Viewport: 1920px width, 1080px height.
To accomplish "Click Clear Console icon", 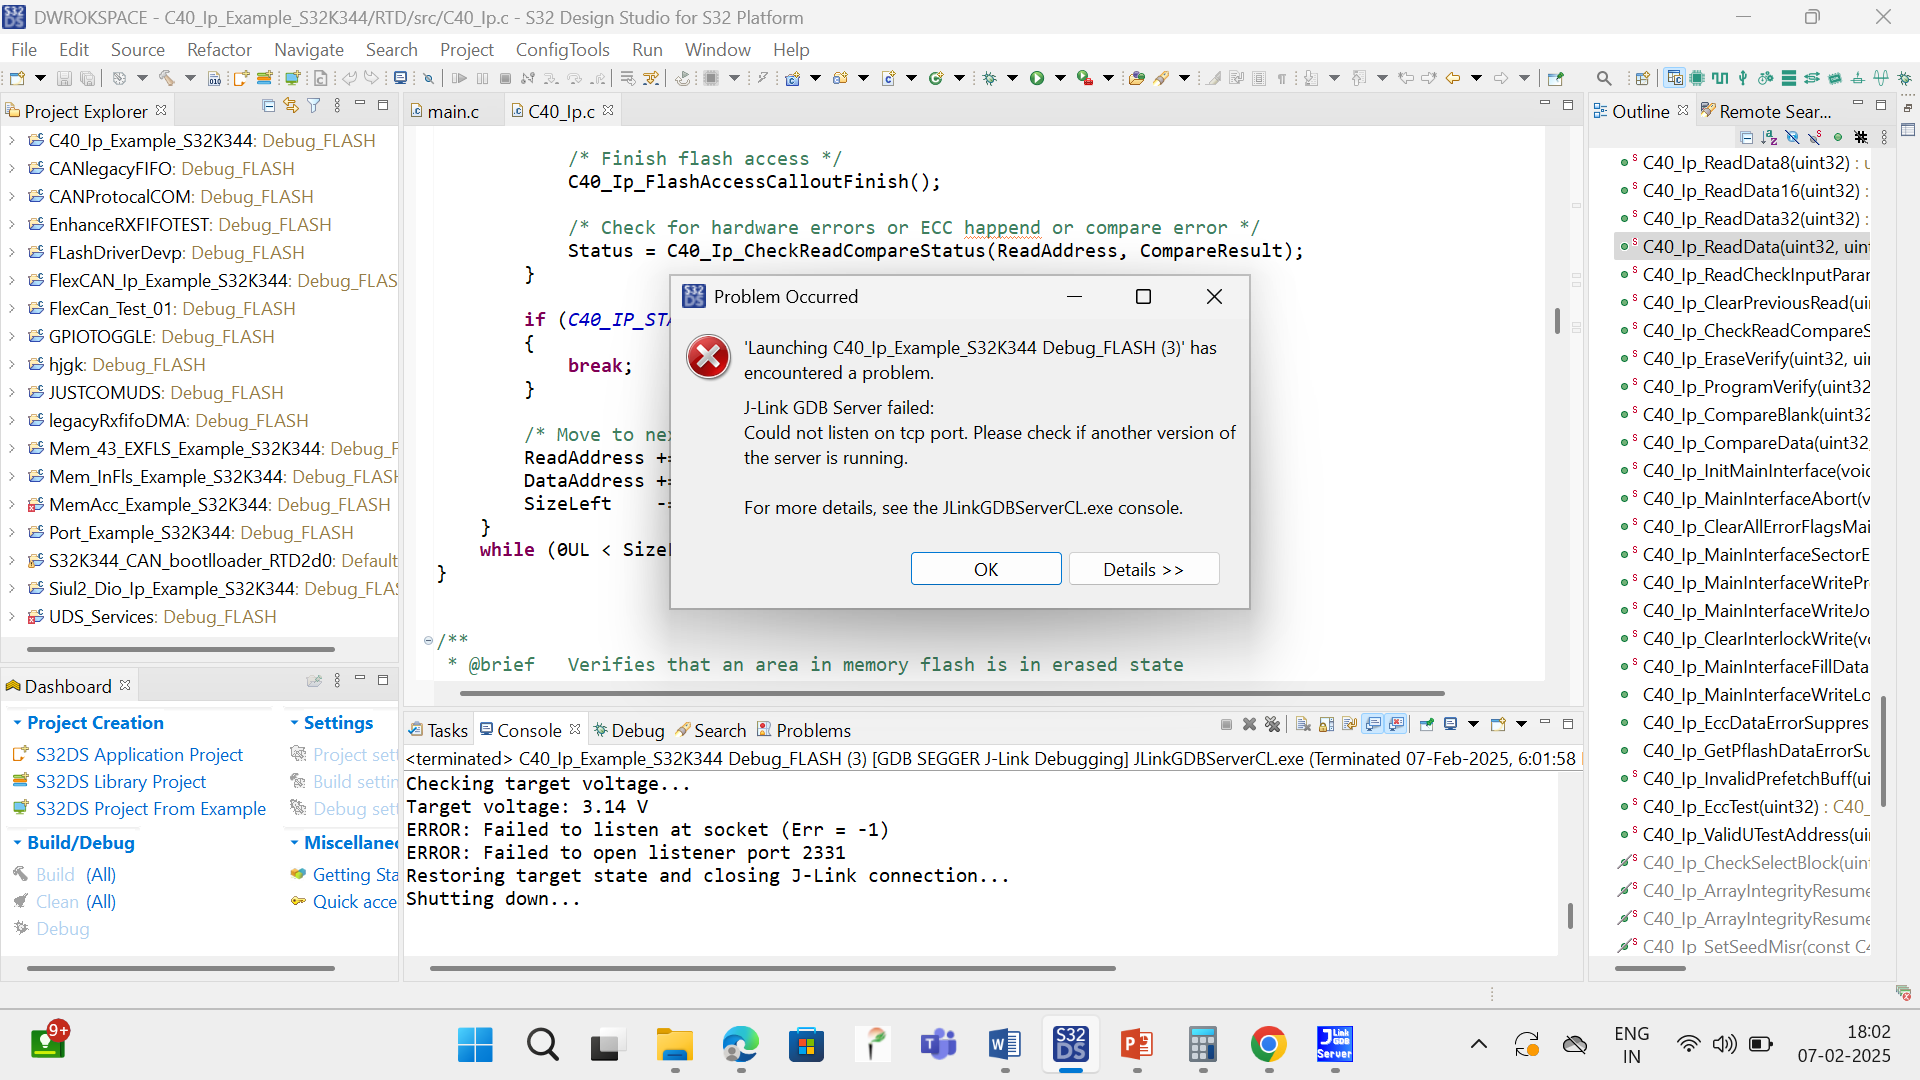I will pyautogui.click(x=1303, y=725).
